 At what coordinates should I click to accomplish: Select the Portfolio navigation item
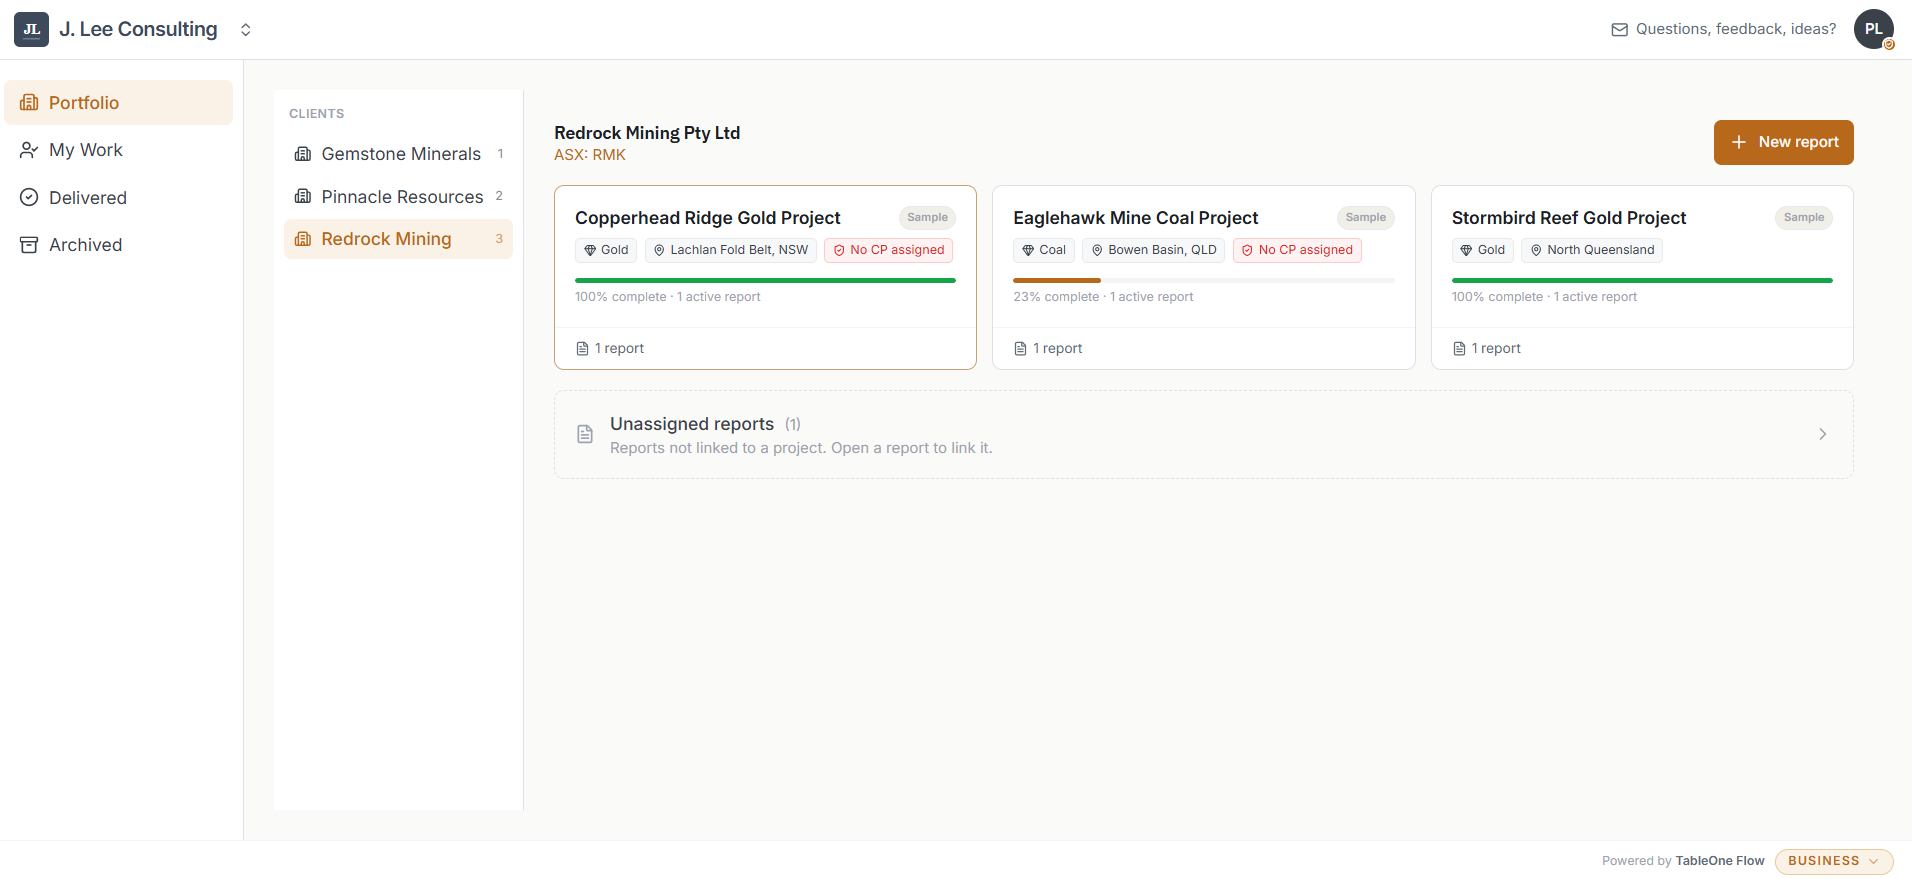pyautogui.click(x=118, y=102)
